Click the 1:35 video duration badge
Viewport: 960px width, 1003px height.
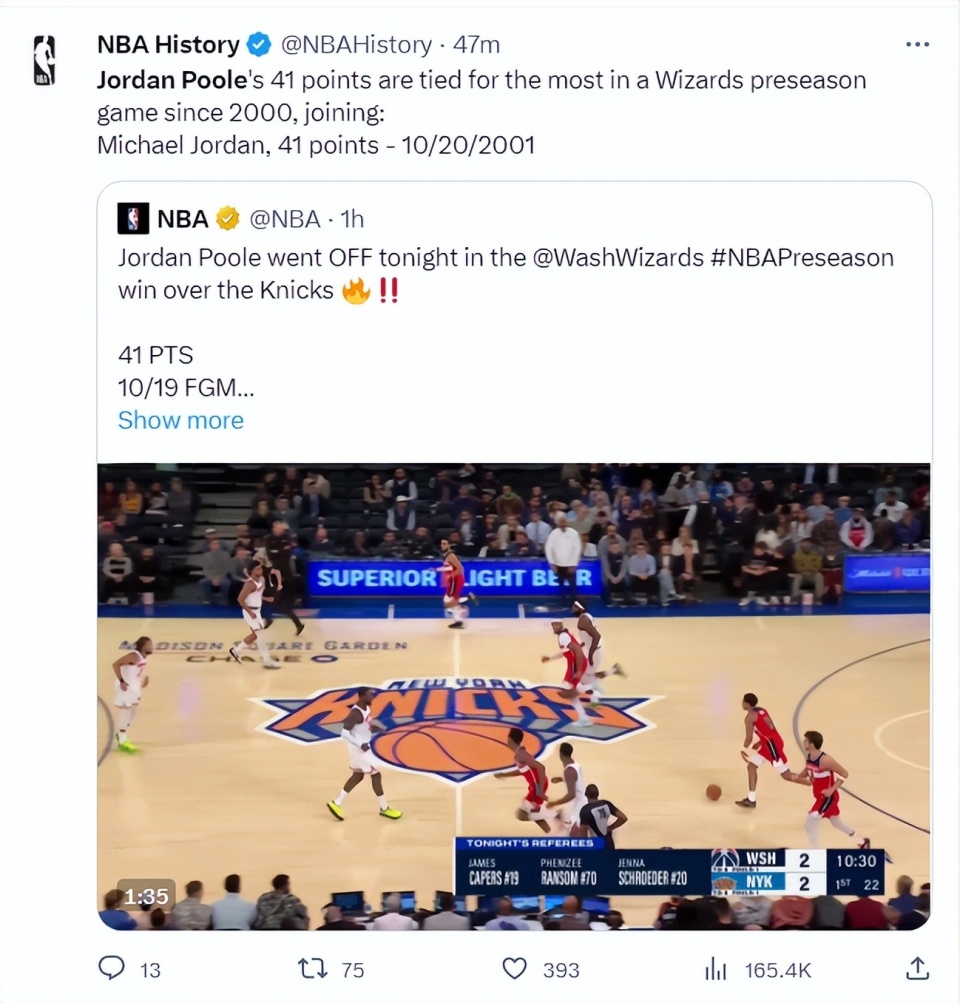[146, 896]
